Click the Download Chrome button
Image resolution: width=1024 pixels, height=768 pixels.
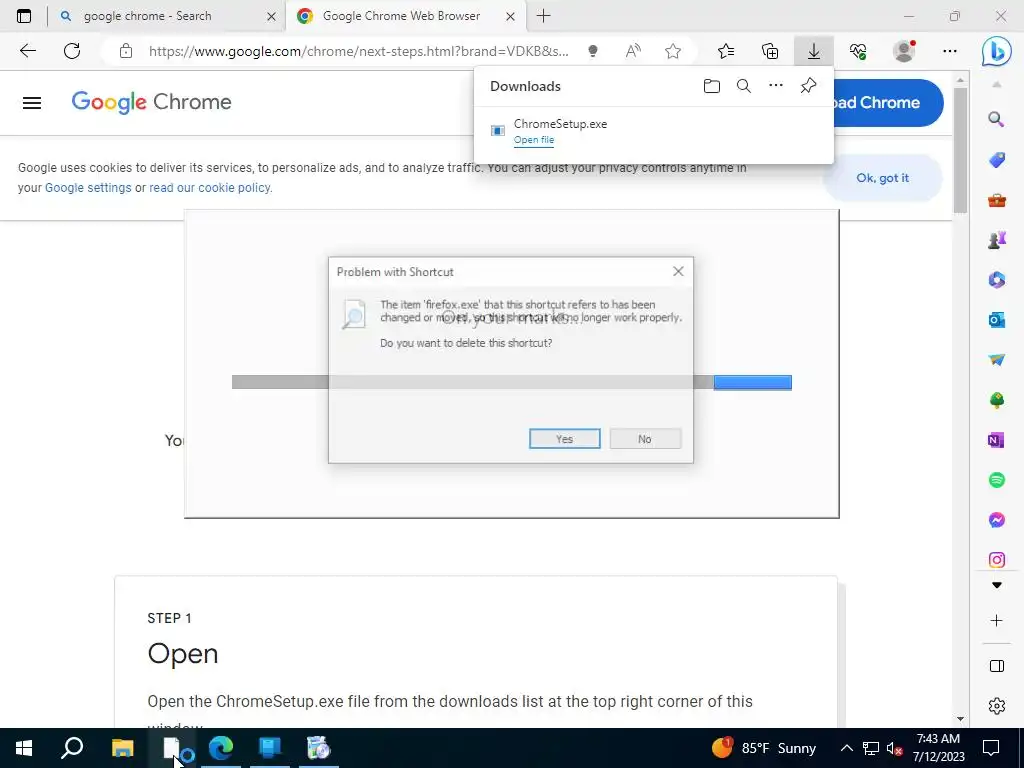(x=888, y=103)
